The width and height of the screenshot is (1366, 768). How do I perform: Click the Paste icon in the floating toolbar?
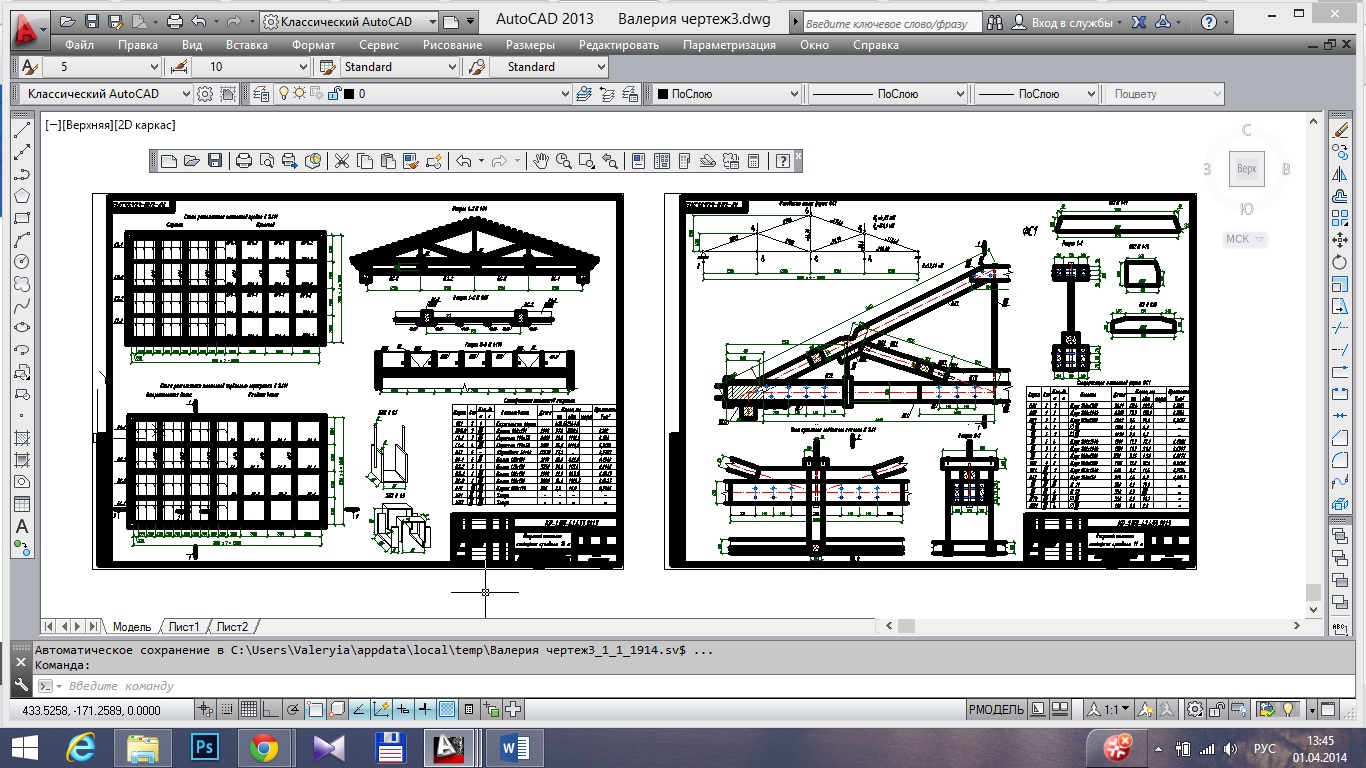tap(387, 161)
